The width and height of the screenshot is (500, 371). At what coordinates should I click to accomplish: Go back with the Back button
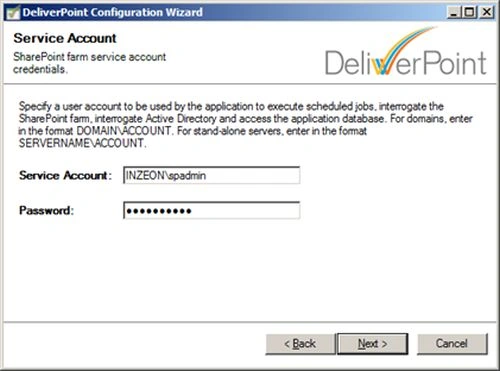point(300,344)
